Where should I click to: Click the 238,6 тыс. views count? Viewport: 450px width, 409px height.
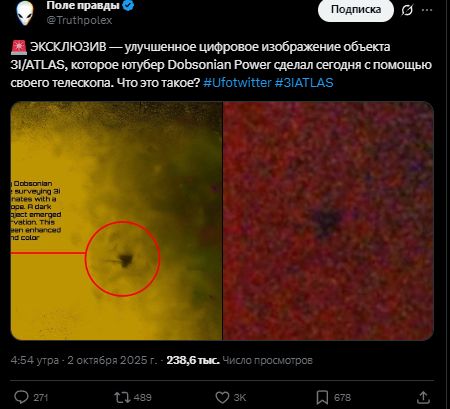pyautogui.click(x=193, y=360)
